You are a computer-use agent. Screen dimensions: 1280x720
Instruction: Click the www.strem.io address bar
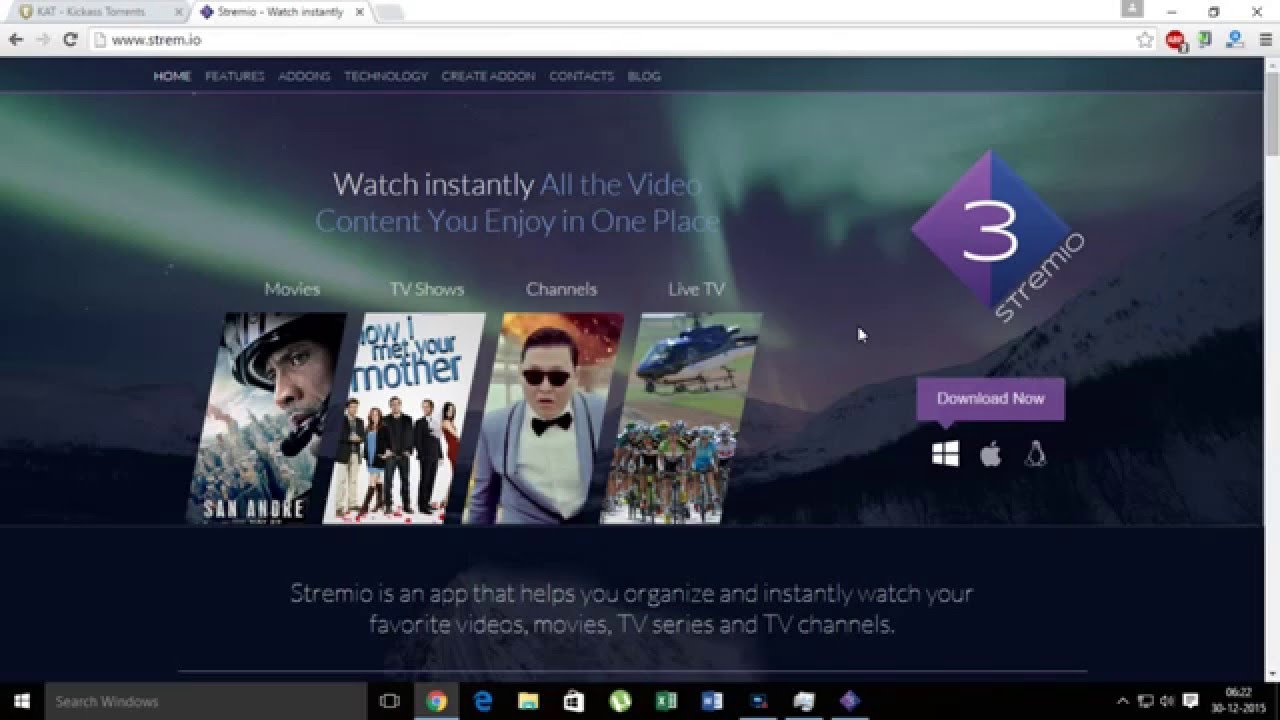(x=610, y=40)
